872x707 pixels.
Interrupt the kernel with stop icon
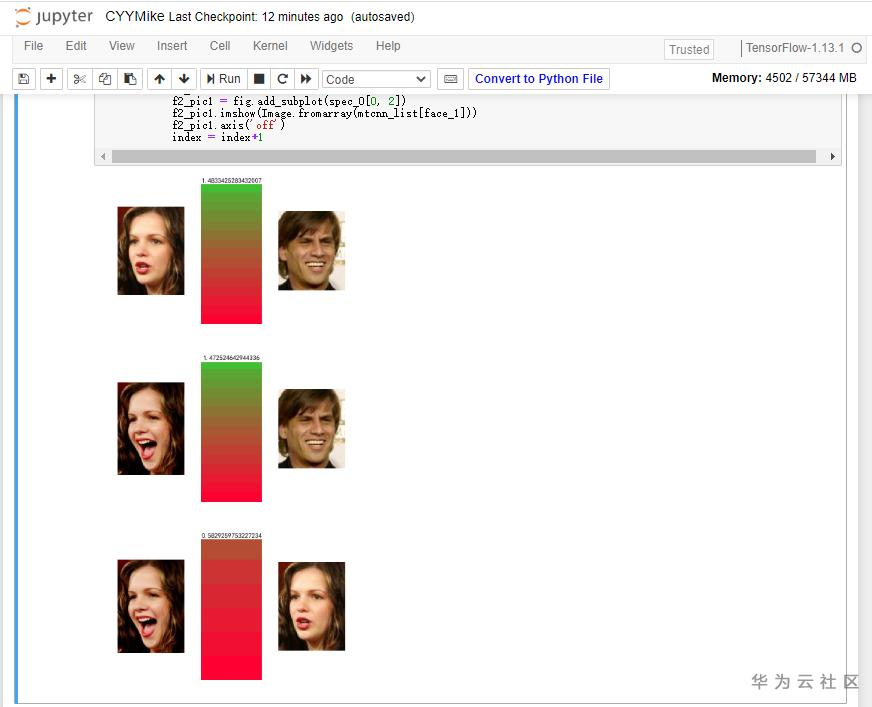[259, 79]
